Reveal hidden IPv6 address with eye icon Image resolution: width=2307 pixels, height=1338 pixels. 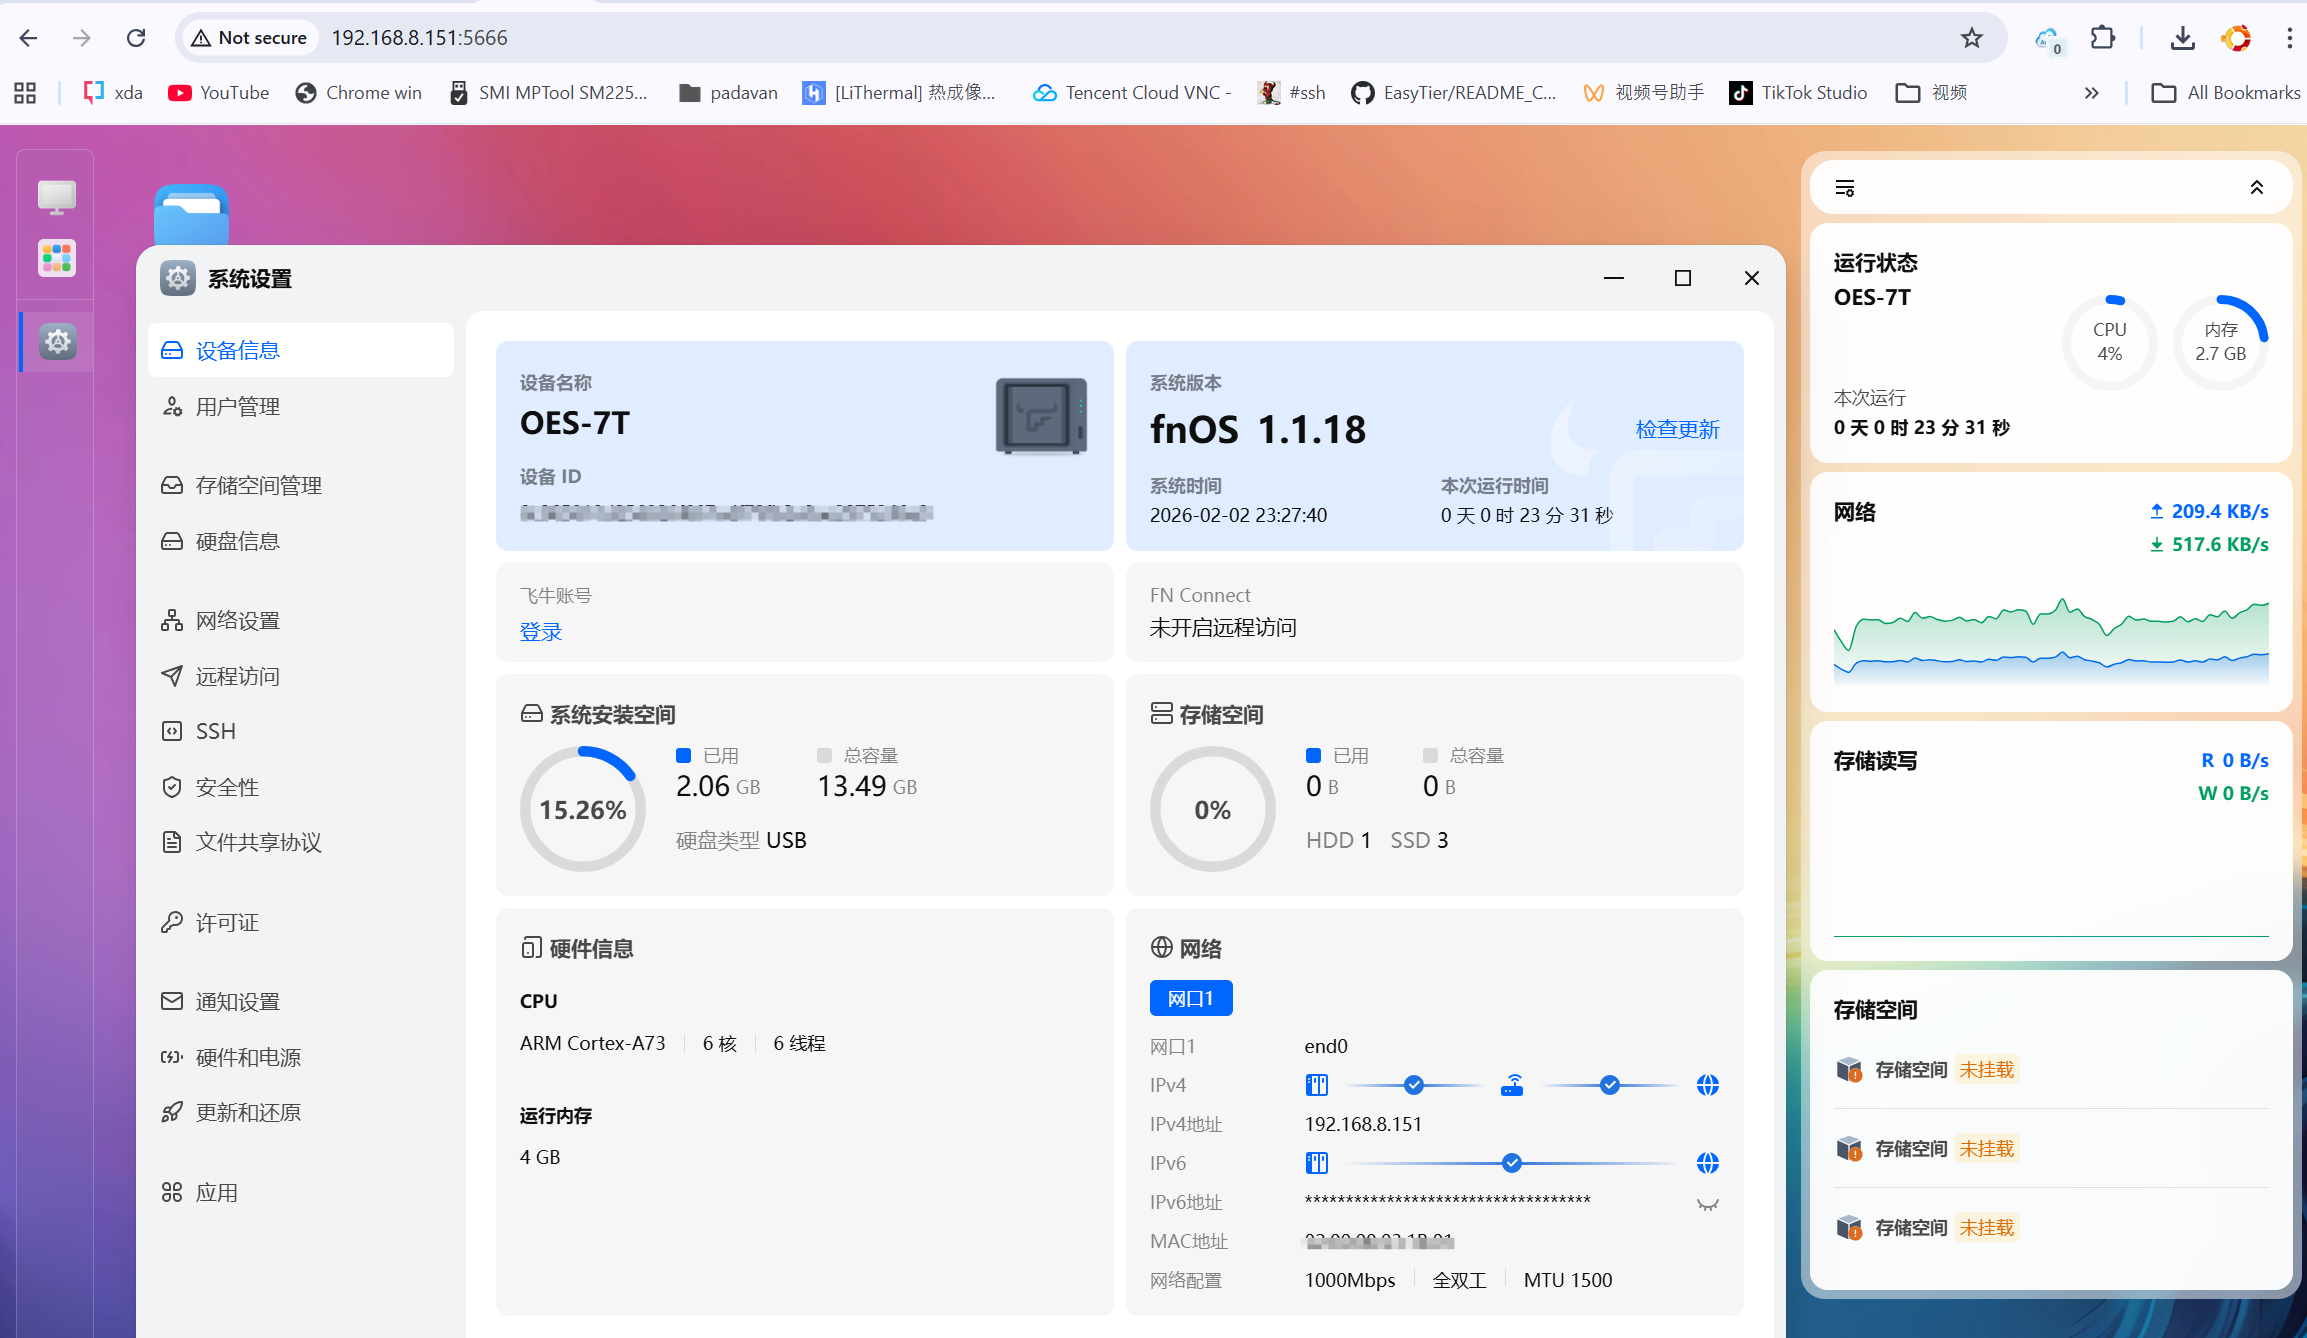(x=1707, y=1204)
